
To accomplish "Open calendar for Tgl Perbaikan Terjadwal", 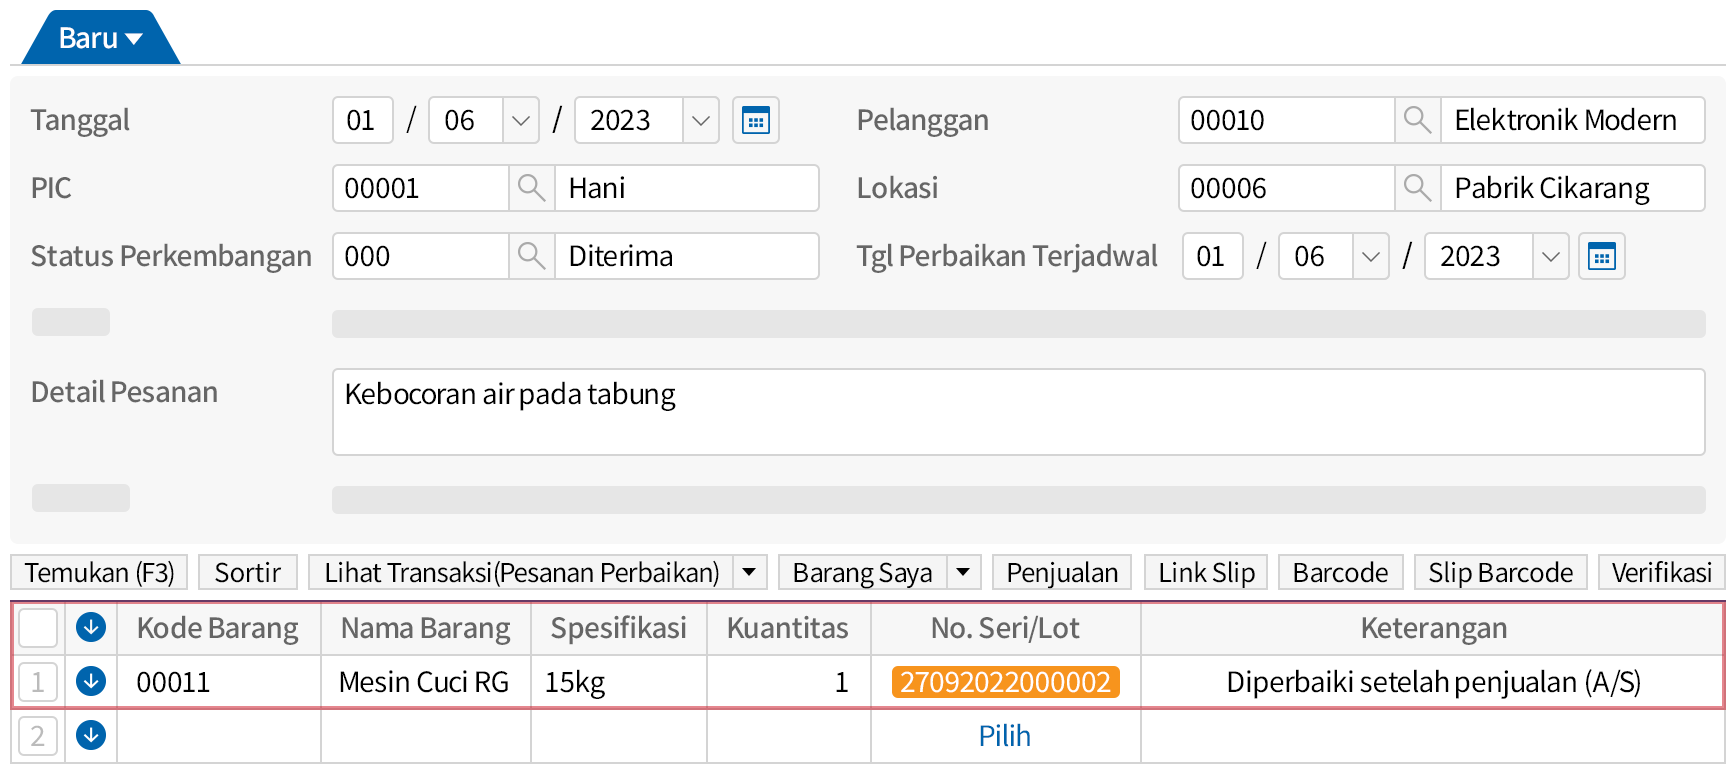I will (x=1601, y=257).
